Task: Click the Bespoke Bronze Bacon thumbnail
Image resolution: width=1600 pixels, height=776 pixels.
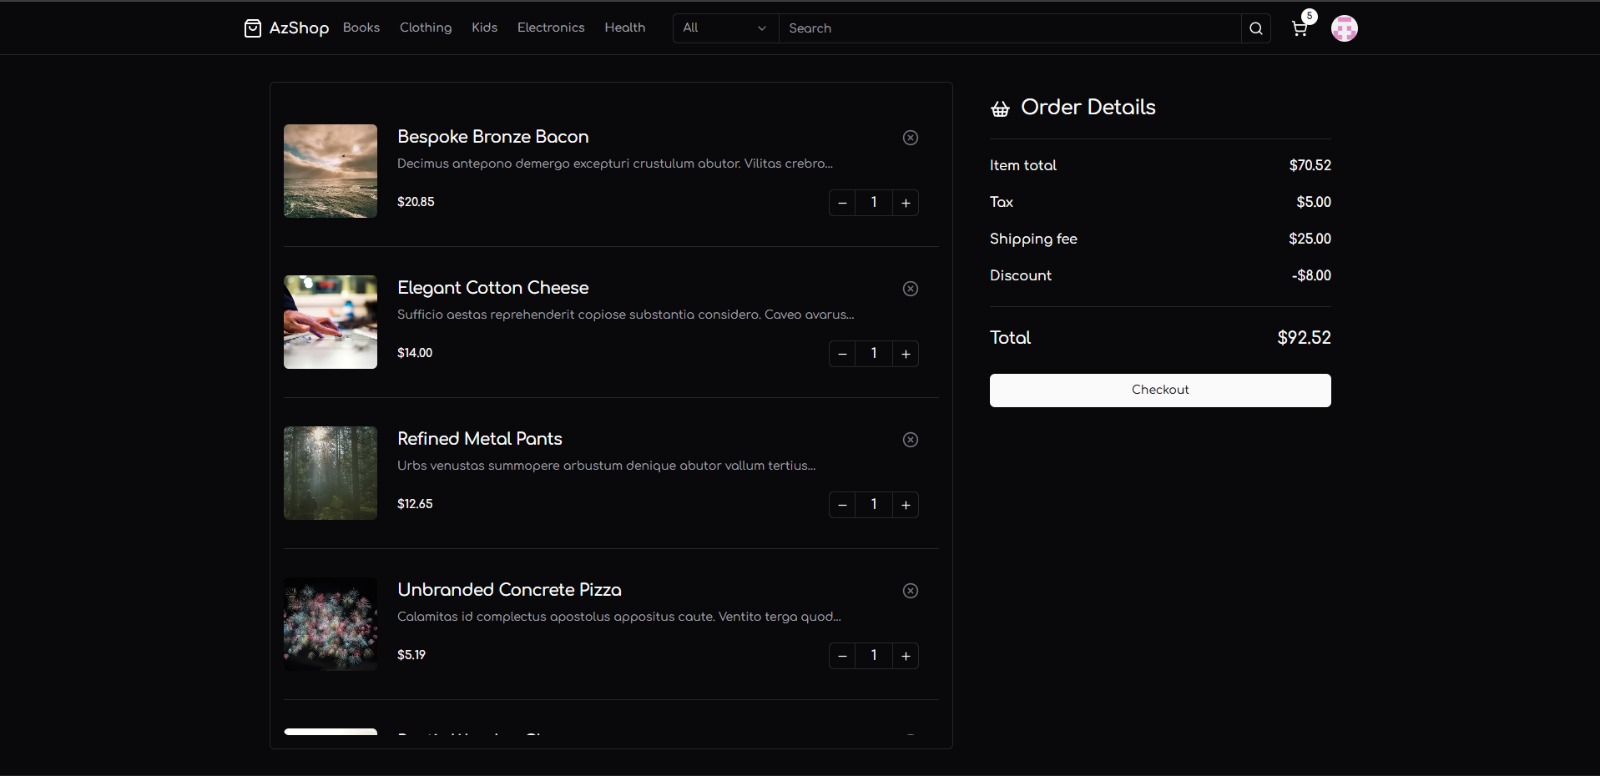Action: (x=330, y=171)
